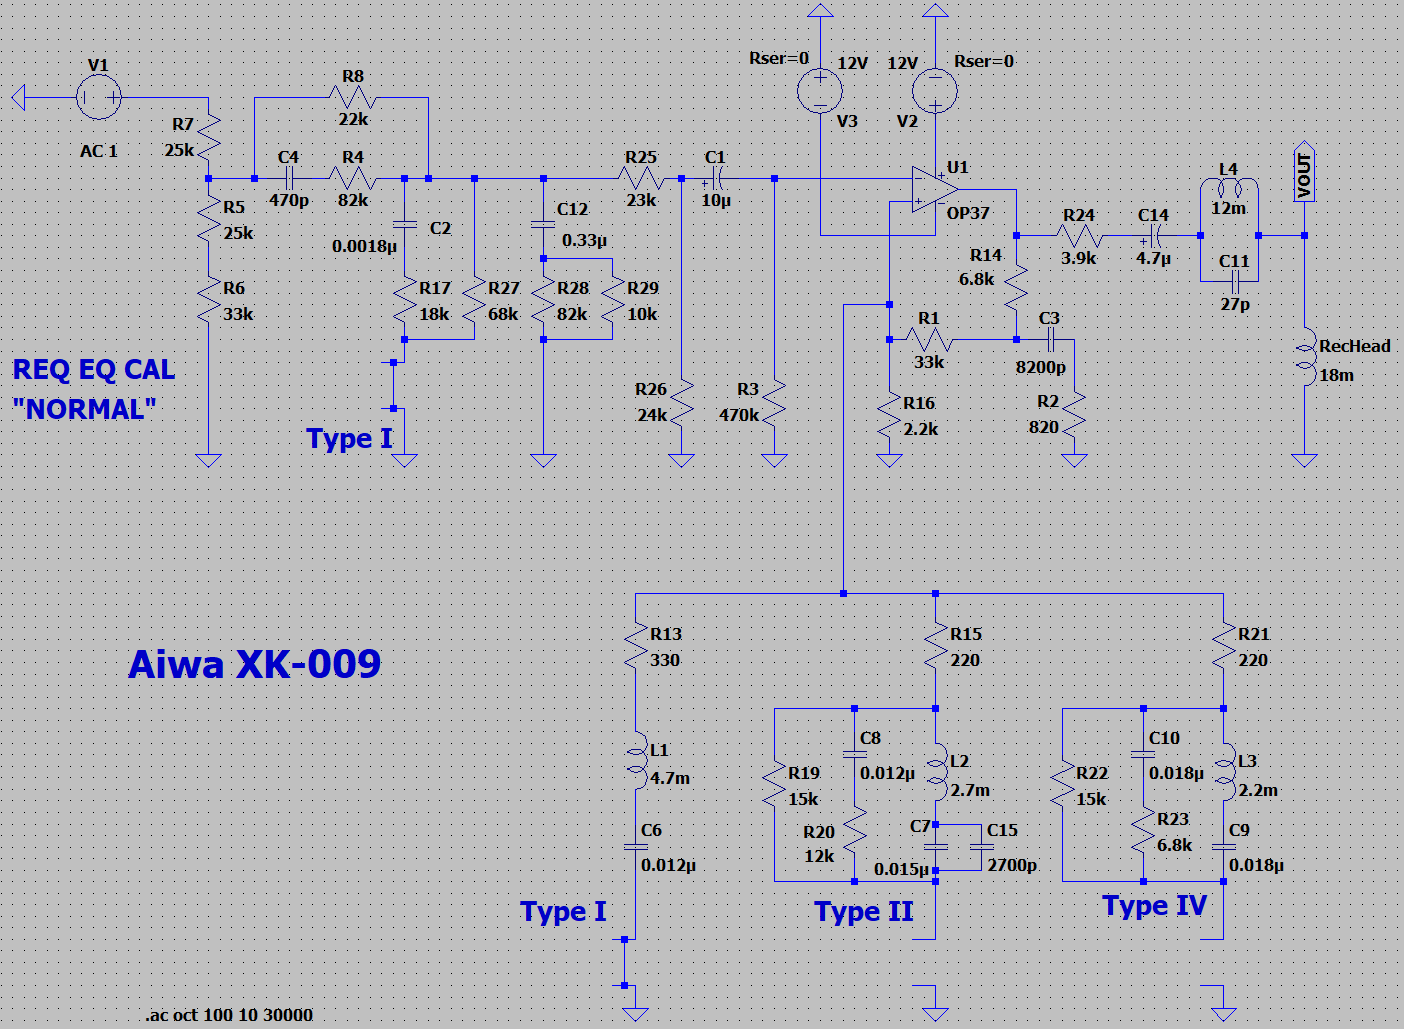Click the R13 330 resistor symbol
1404x1029 pixels.
tap(636, 647)
